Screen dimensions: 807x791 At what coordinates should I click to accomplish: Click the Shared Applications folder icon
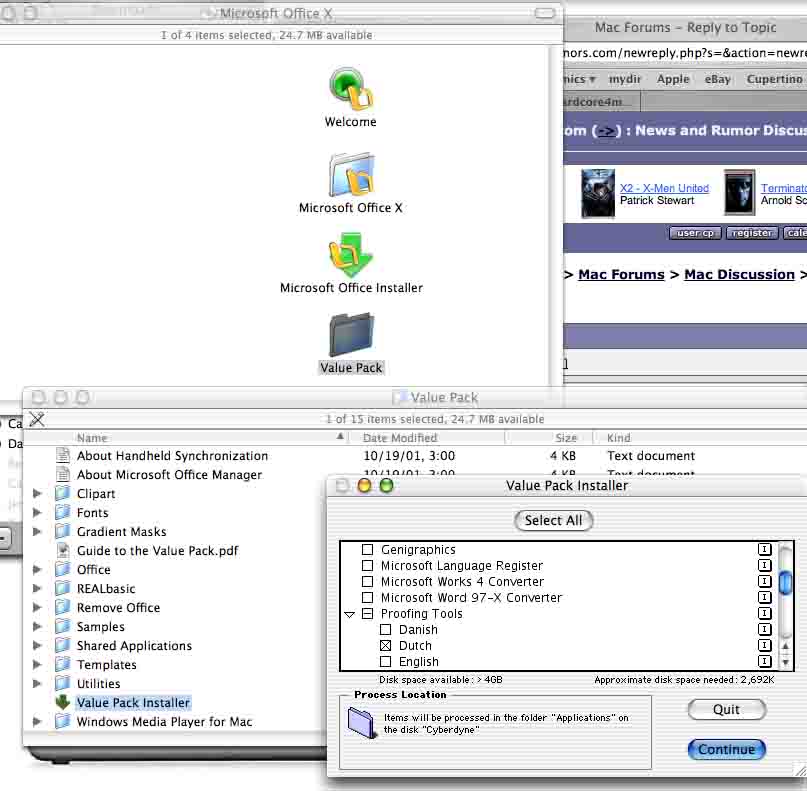tap(63, 645)
